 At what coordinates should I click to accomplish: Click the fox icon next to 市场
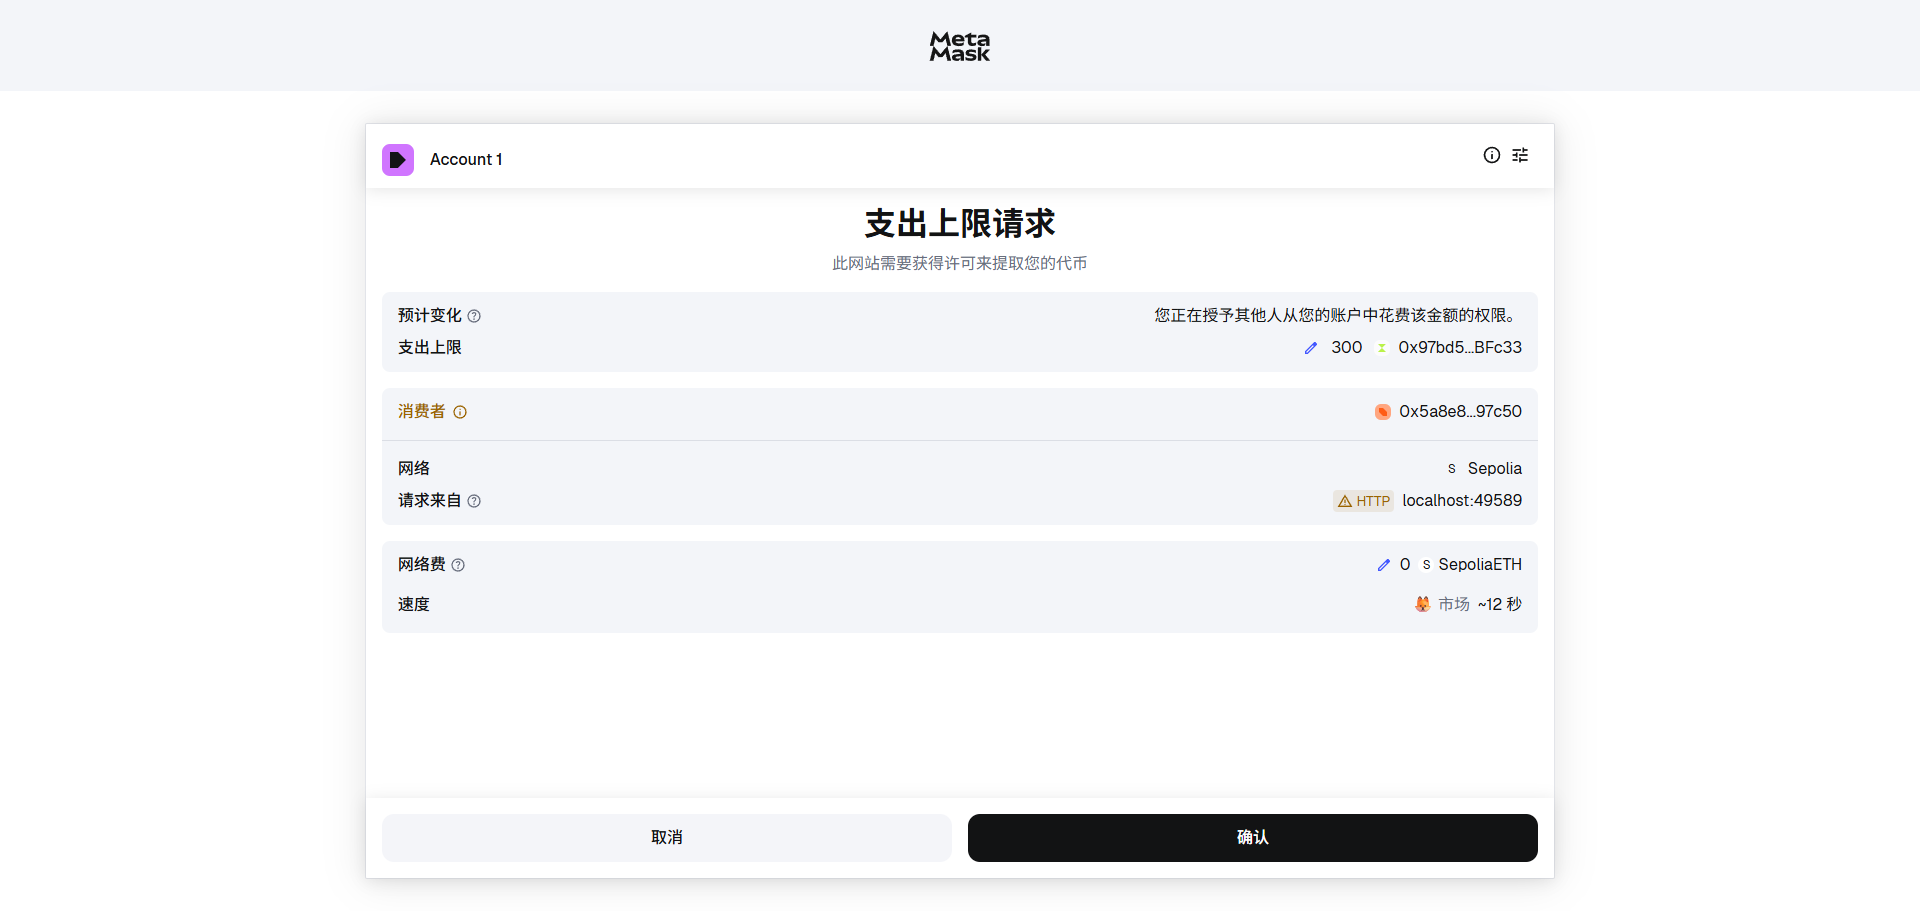tap(1422, 604)
